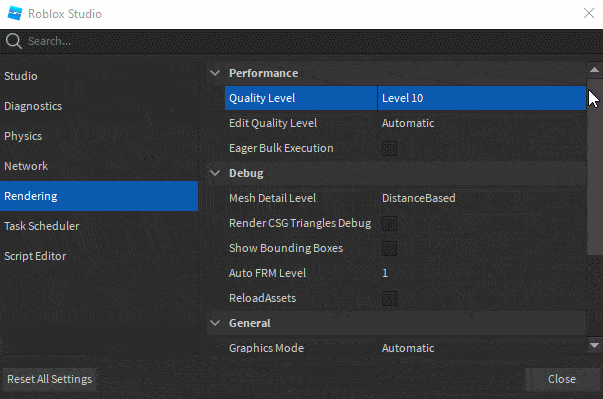
Task: Click the Roblox Studio logo icon
Action: (15, 13)
